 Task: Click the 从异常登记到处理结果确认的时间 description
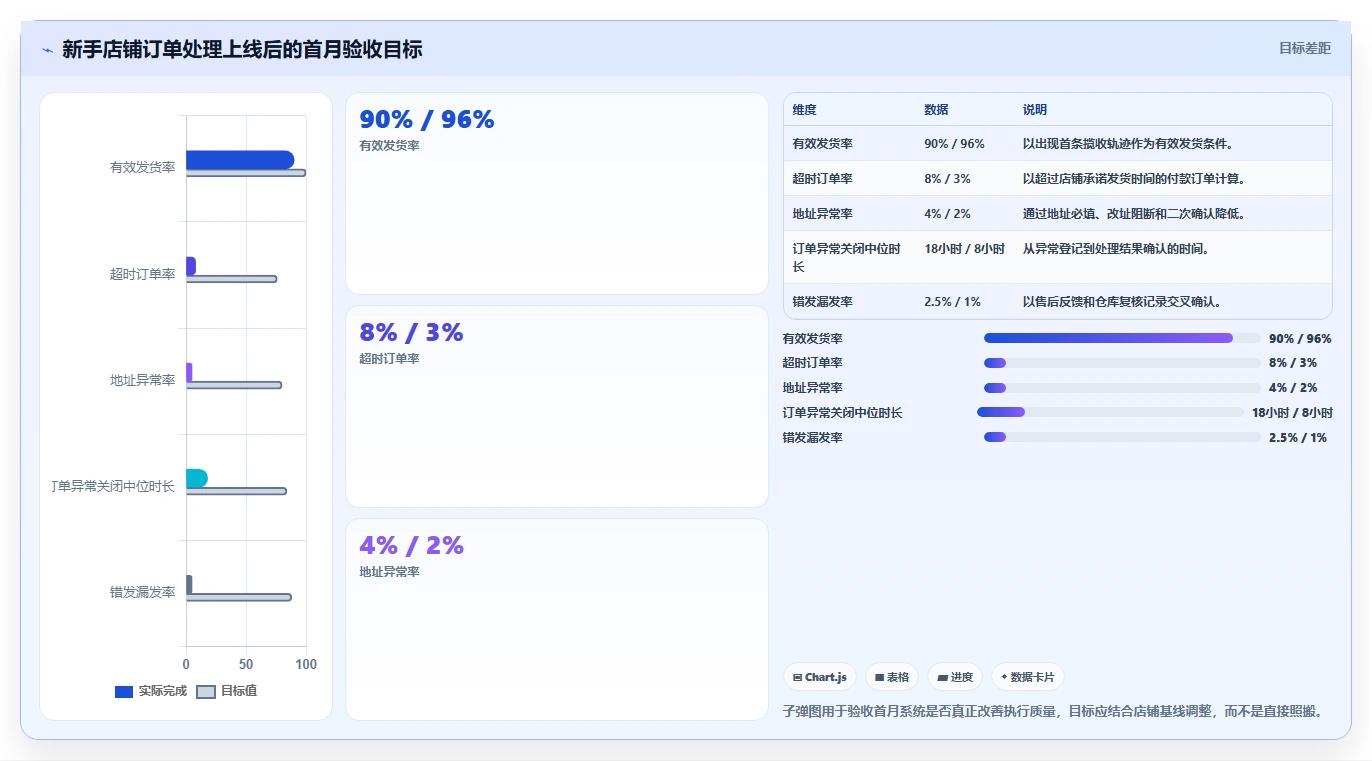[x=1116, y=249]
